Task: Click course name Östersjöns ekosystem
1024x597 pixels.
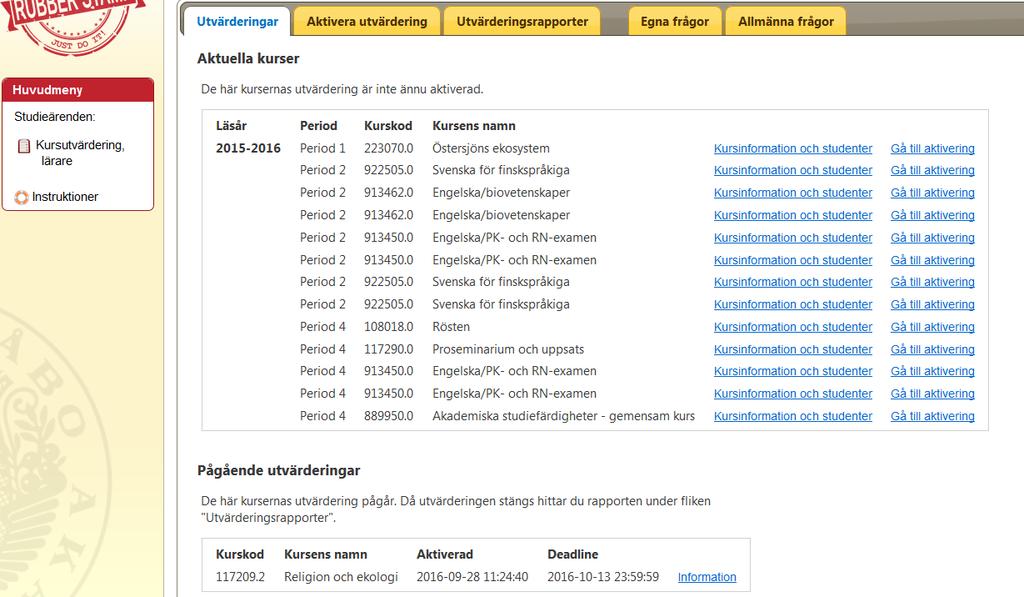Action: (x=490, y=148)
